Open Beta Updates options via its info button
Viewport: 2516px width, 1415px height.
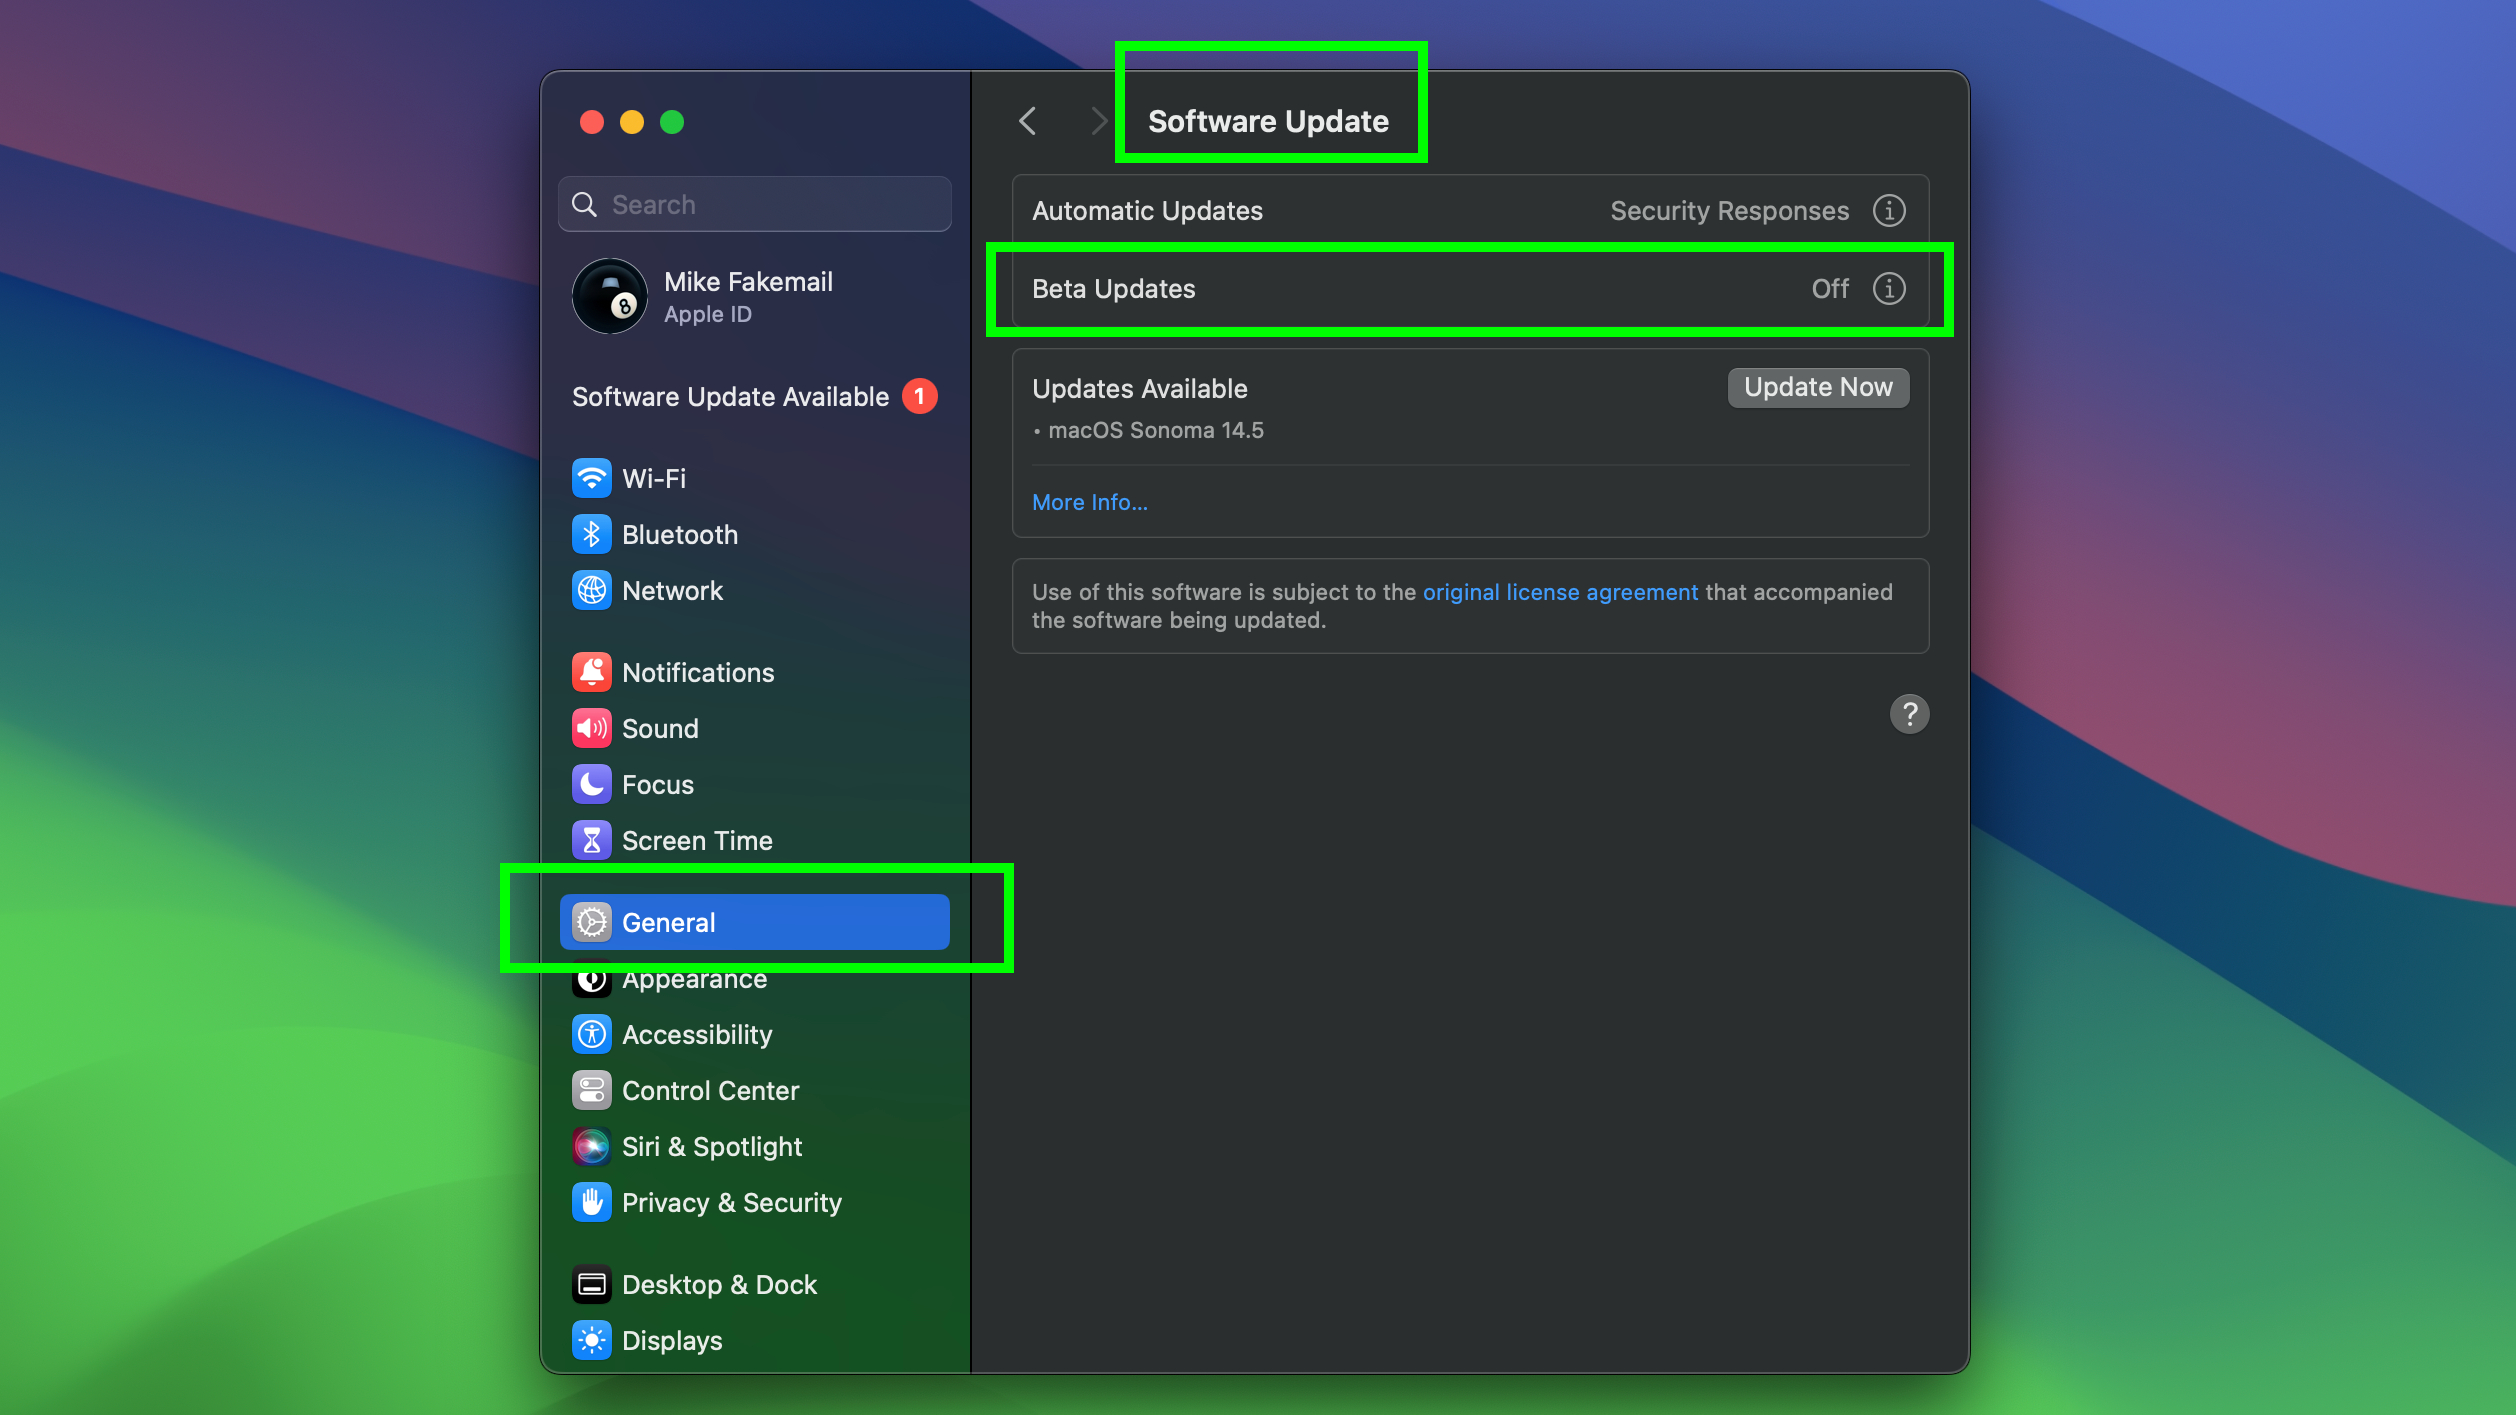[x=1888, y=289]
